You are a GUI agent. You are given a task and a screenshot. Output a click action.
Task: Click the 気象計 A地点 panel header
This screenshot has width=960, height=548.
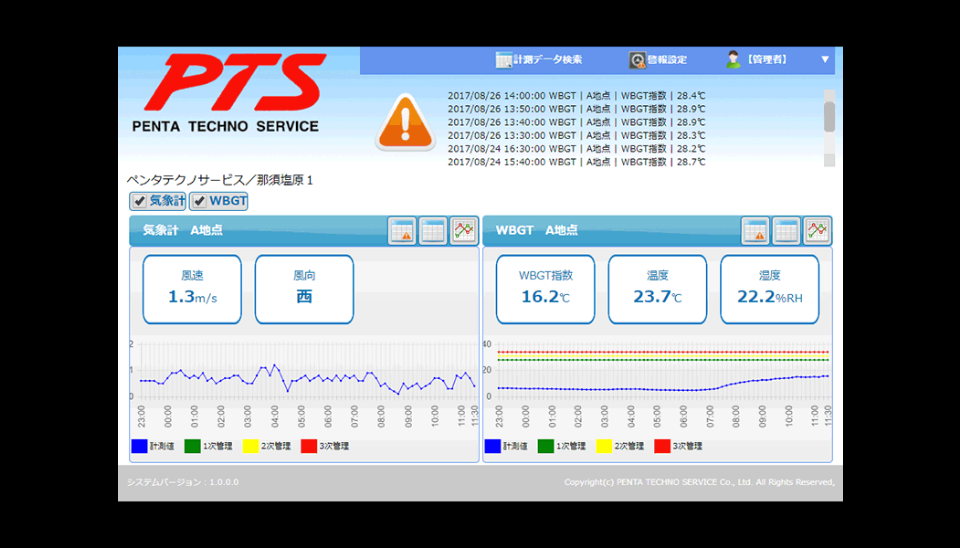pyautogui.click(x=304, y=230)
